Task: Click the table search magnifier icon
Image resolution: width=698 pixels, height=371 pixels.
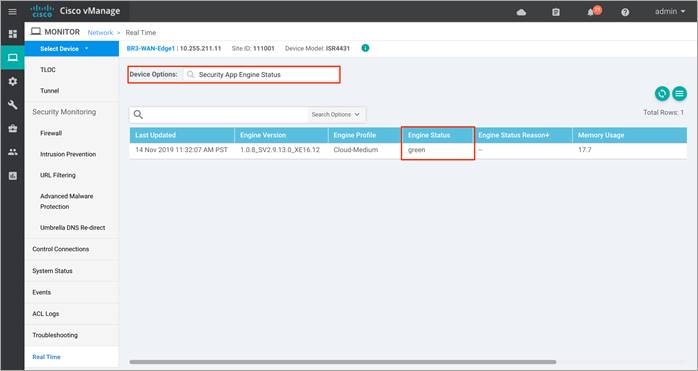Action: coord(138,114)
